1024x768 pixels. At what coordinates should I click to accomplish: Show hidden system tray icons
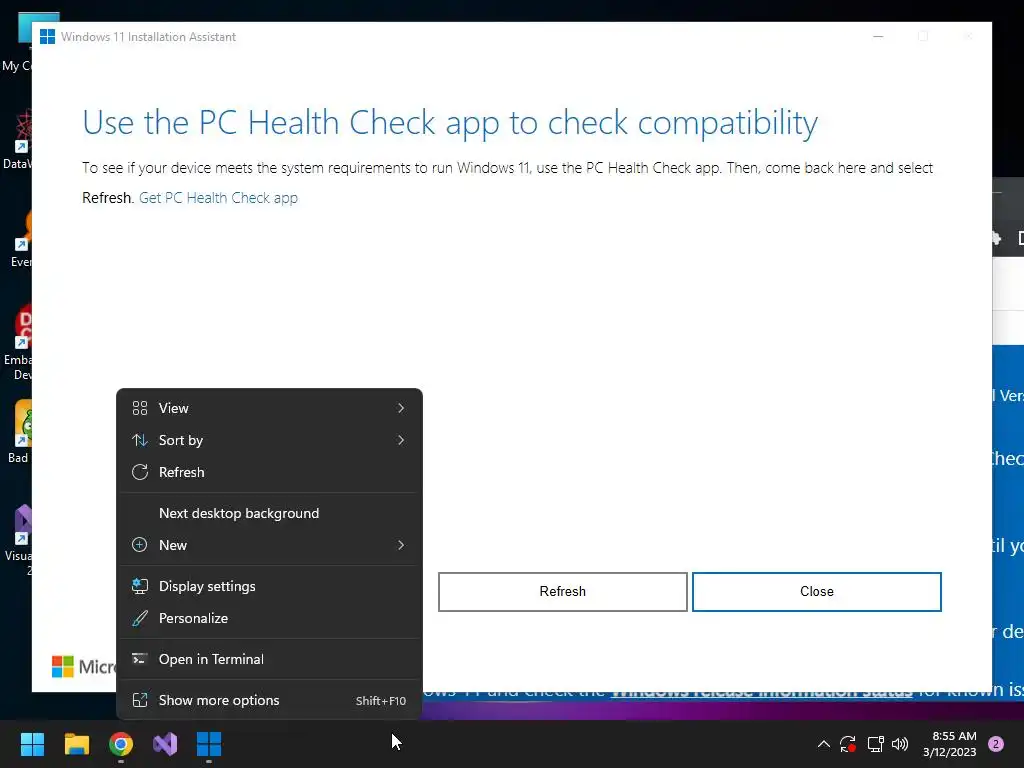pyautogui.click(x=824, y=744)
